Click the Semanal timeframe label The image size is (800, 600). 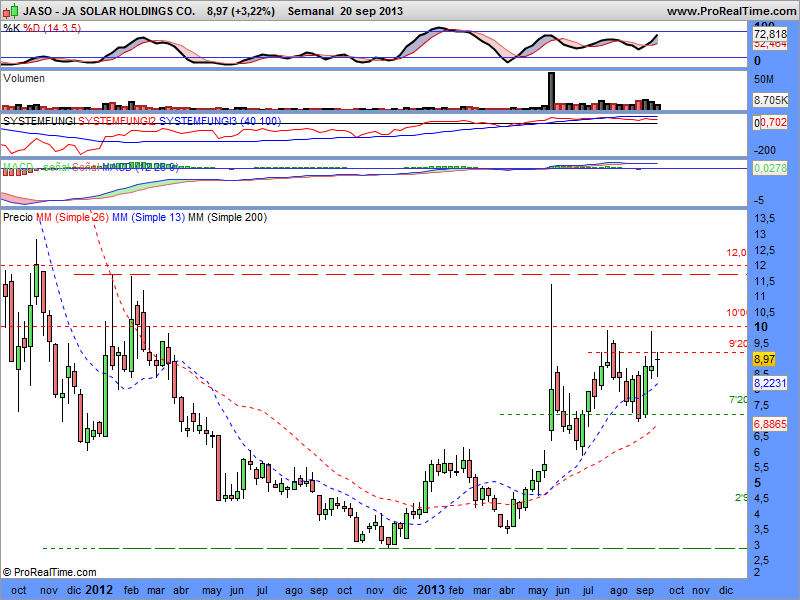[x=311, y=11]
